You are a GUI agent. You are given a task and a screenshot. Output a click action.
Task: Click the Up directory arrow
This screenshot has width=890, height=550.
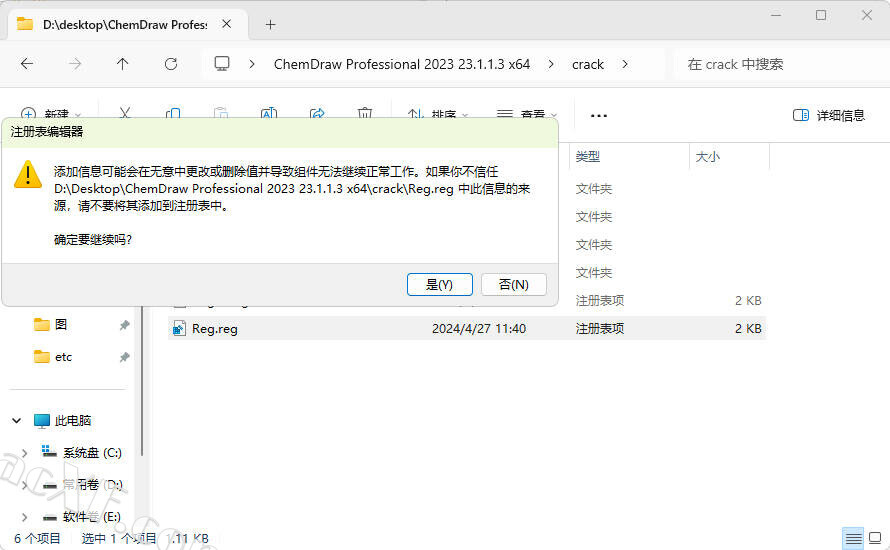click(x=122, y=64)
